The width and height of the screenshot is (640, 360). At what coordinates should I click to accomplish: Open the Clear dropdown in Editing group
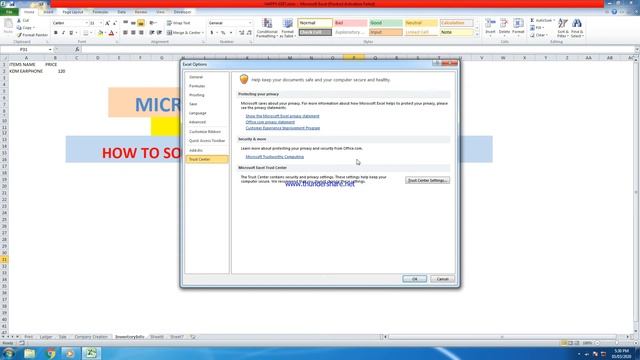(547, 35)
